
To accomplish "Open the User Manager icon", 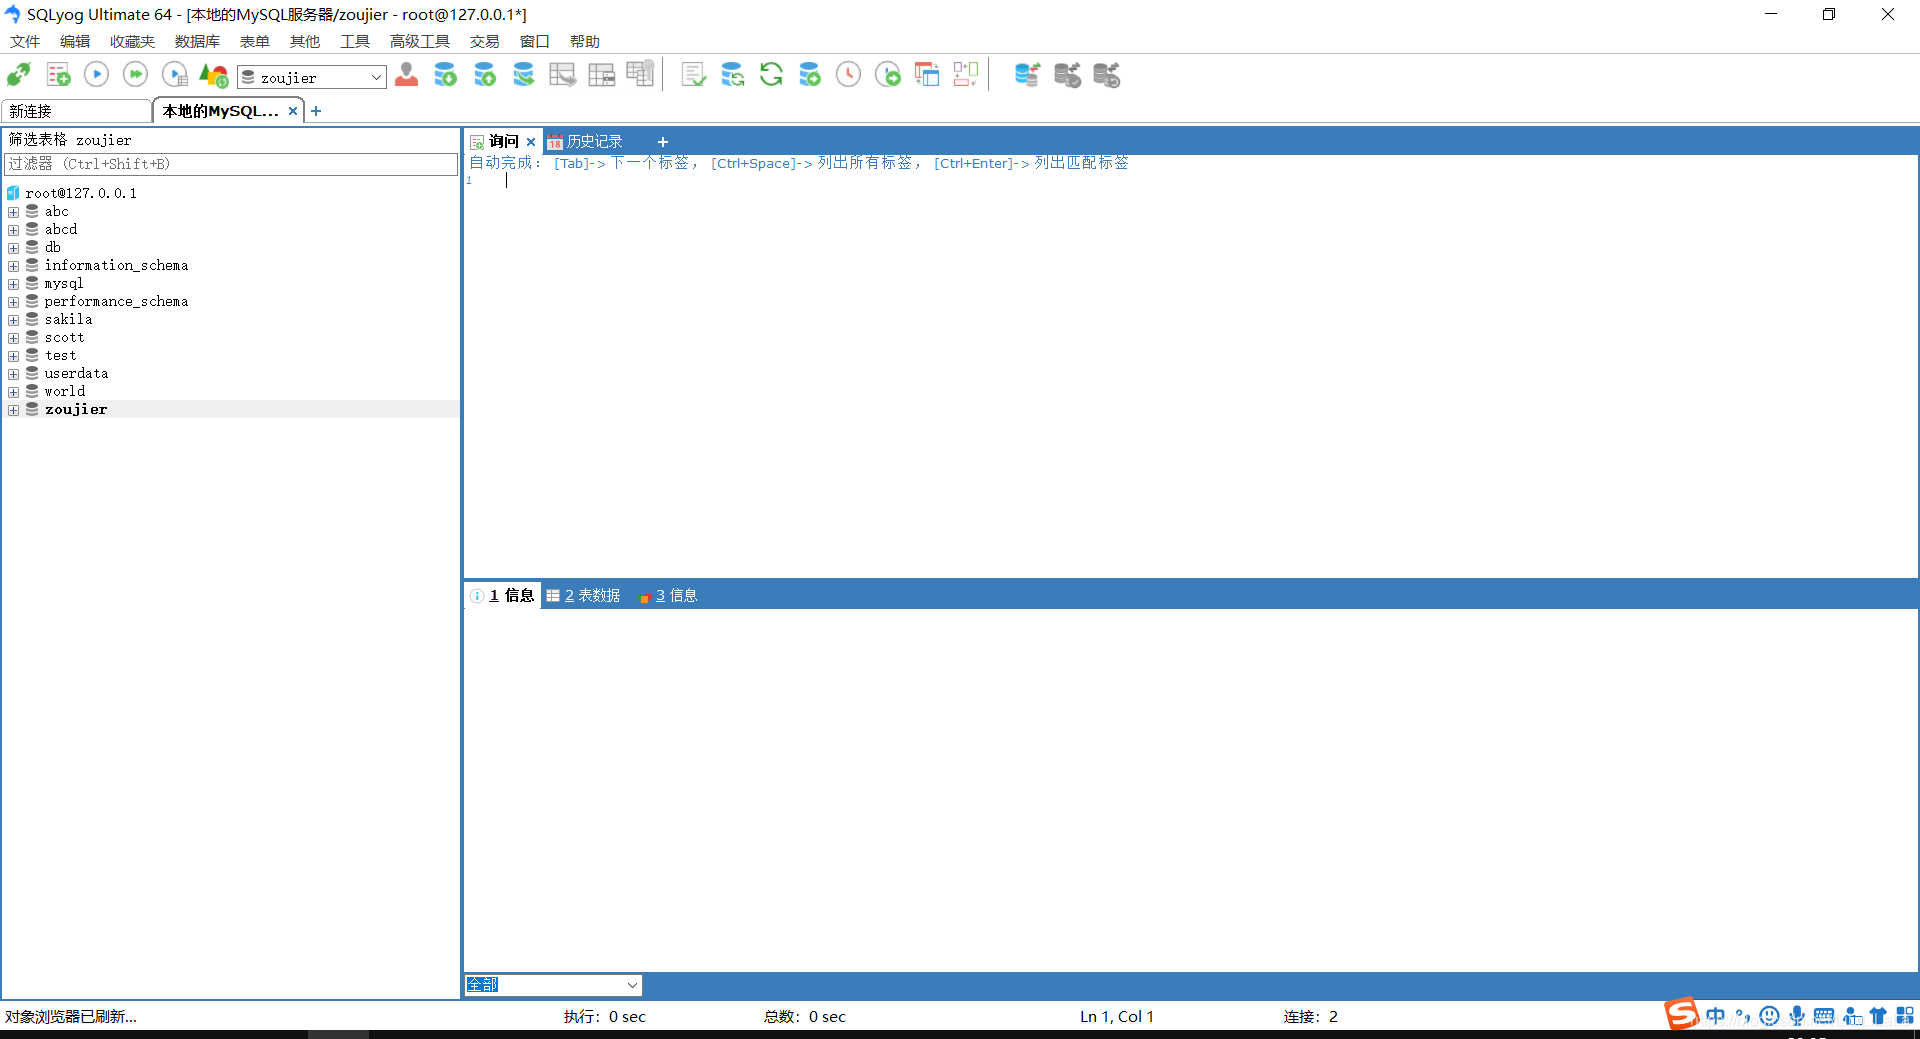I will 407,75.
